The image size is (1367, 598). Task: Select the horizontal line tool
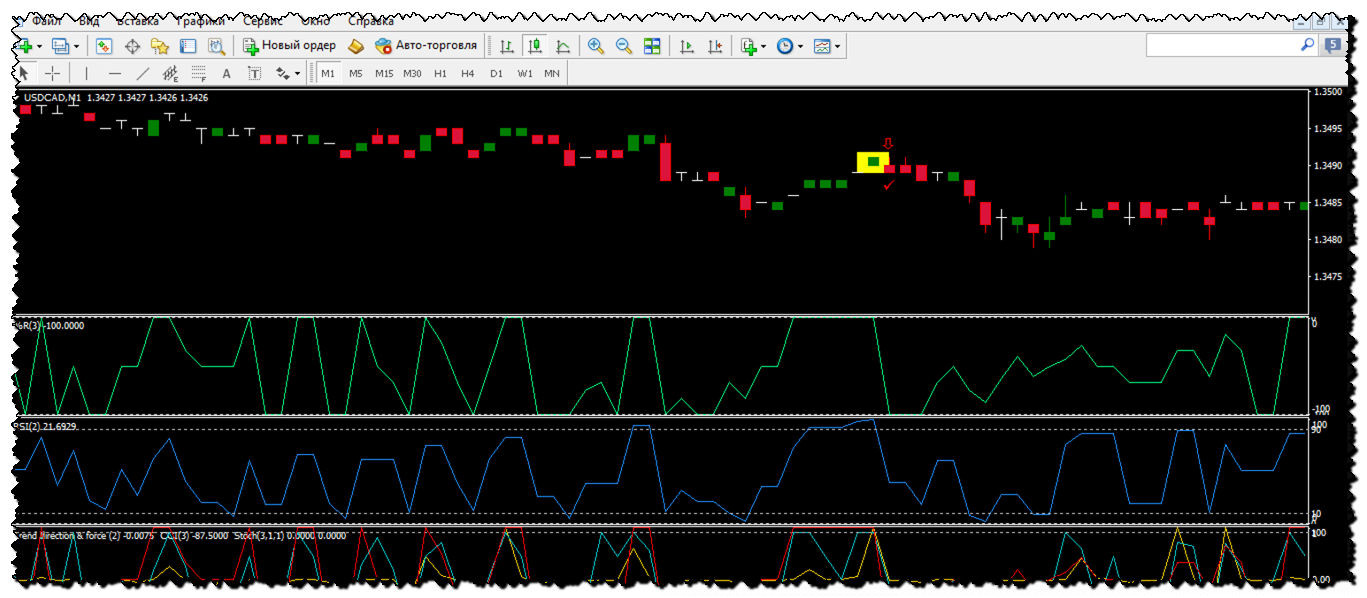pyautogui.click(x=115, y=73)
